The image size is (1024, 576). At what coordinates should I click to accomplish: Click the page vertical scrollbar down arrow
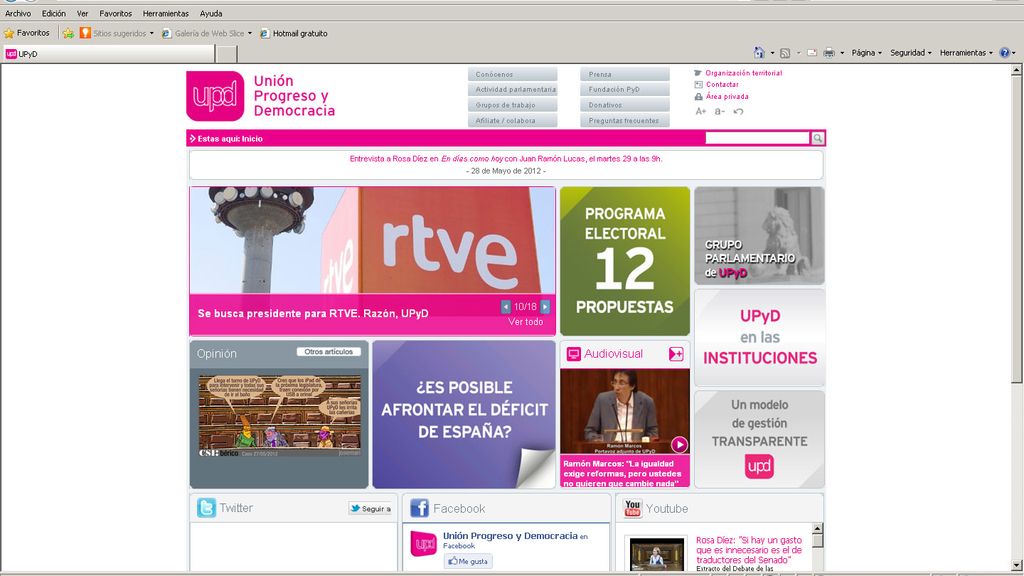1017,566
